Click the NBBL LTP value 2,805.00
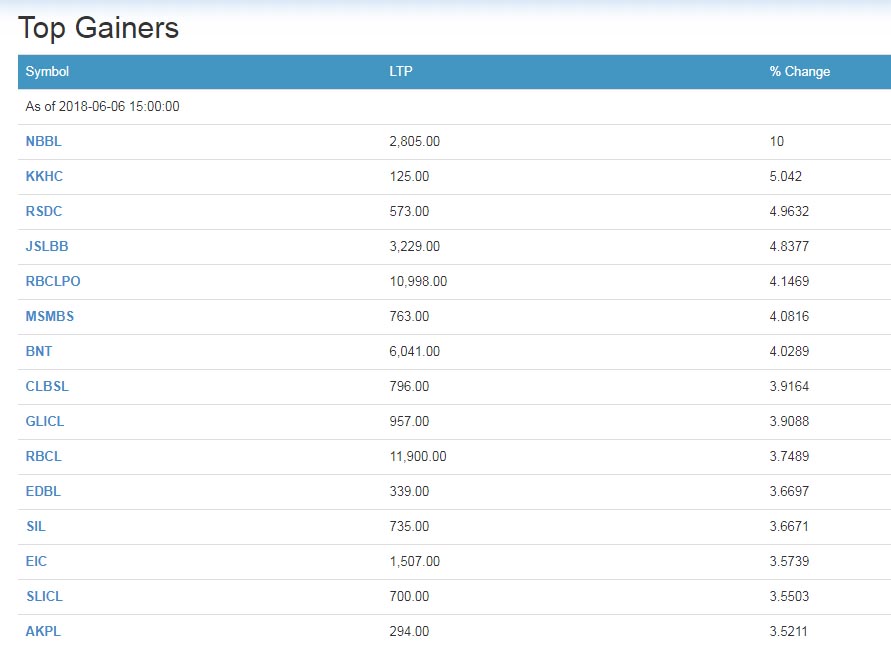Screen dimensions: 891x648 [414, 142]
